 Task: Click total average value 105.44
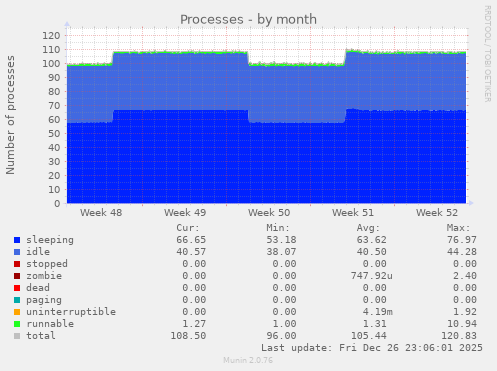(368, 336)
